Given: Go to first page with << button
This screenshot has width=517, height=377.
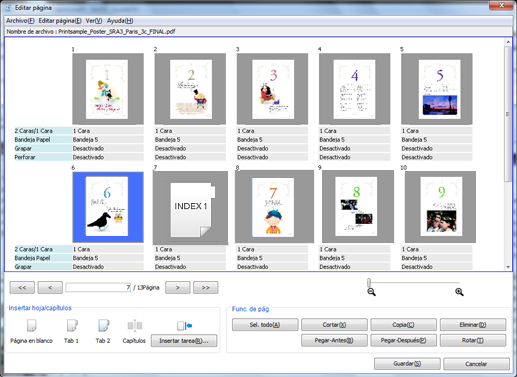Looking at the screenshot, I should point(22,287).
